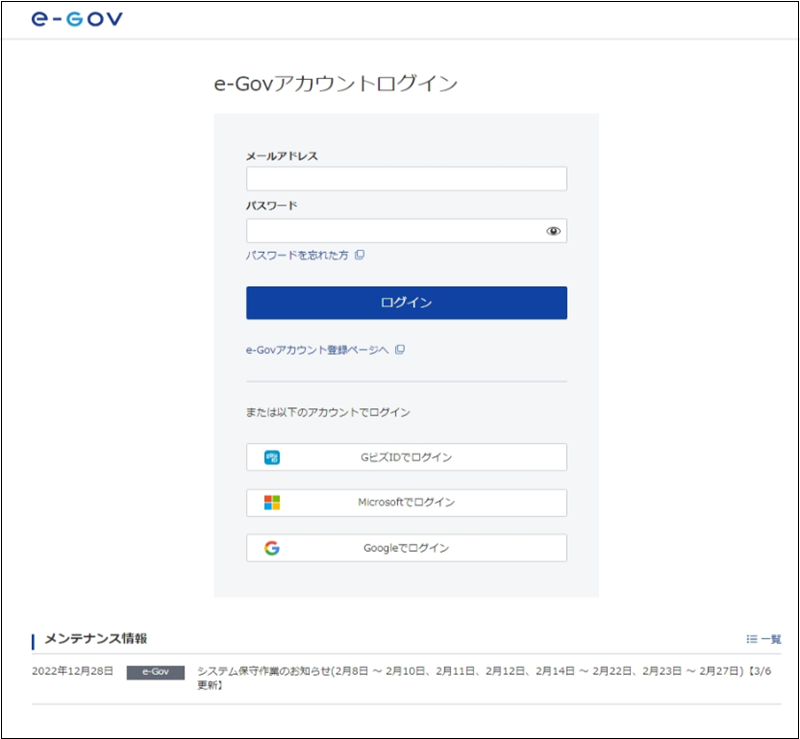The width and height of the screenshot is (800, 739).
Task: Click the blue ログイン button
Action: pyautogui.click(x=406, y=303)
